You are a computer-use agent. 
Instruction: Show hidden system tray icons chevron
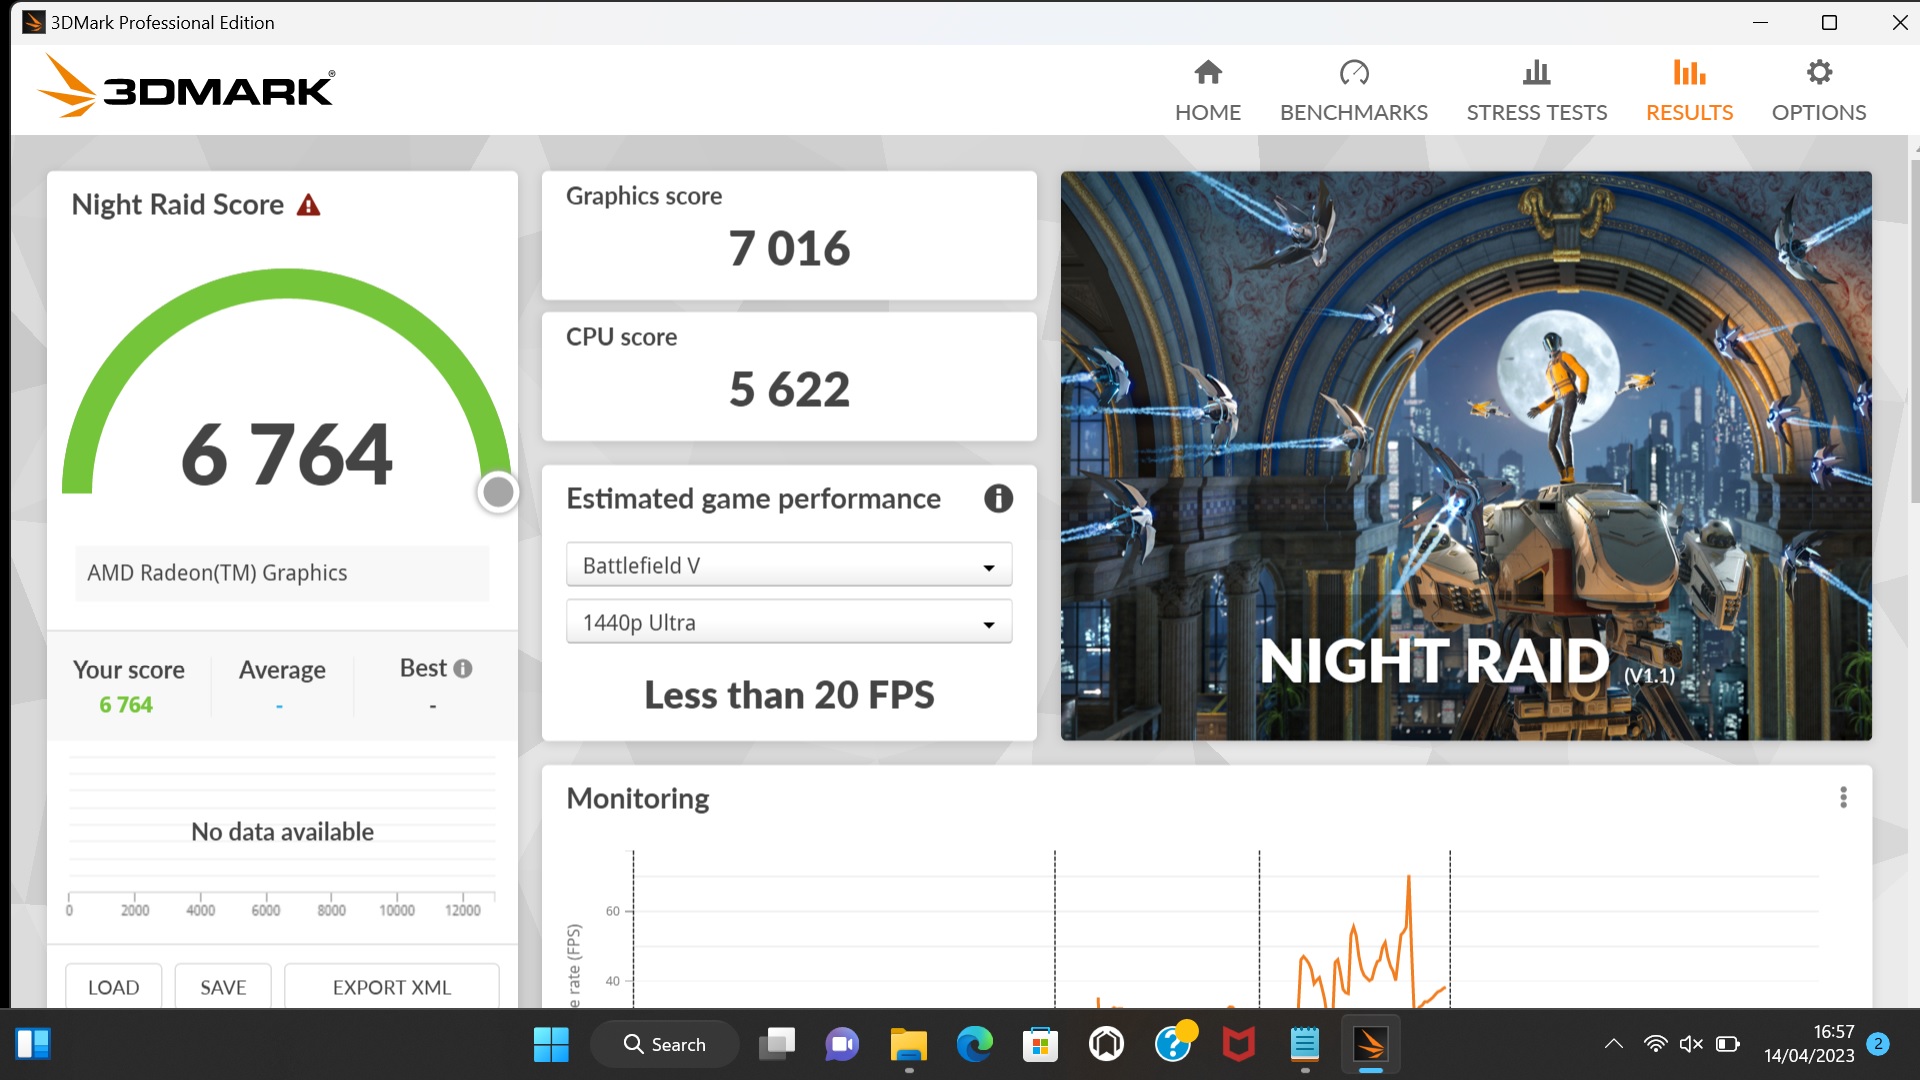click(1613, 1044)
